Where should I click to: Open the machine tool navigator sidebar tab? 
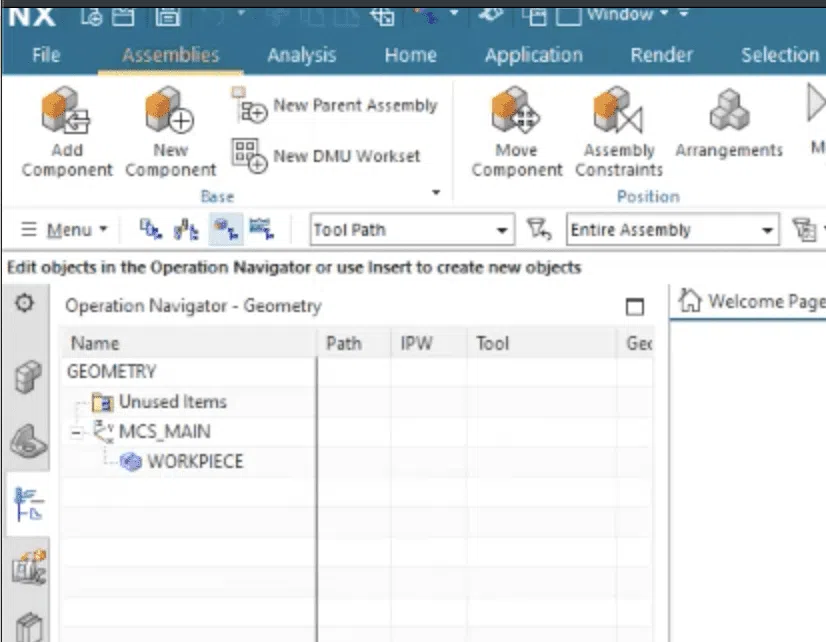pyautogui.click(x=29, y=567)
